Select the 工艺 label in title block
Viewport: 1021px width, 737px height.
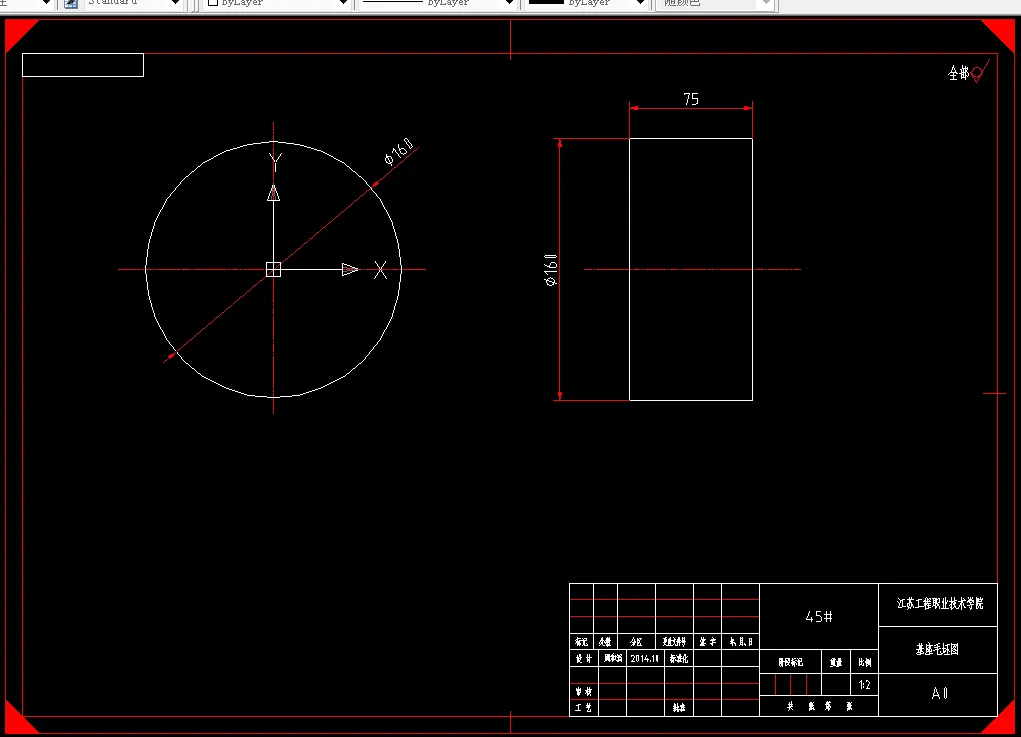pyautogui.click(x=583, y=708)
